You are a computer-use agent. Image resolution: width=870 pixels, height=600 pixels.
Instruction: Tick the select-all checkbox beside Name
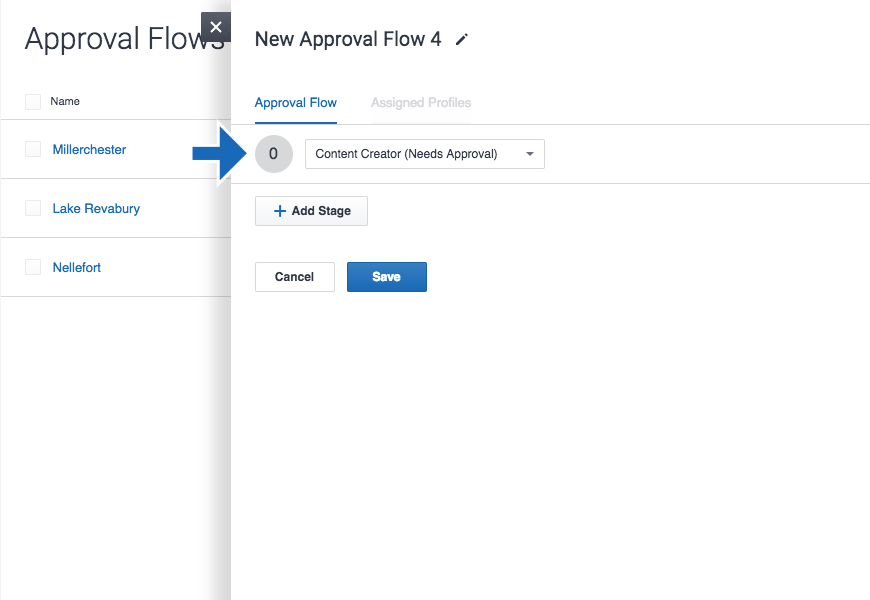pyautogui.click(x=33, y=101)
